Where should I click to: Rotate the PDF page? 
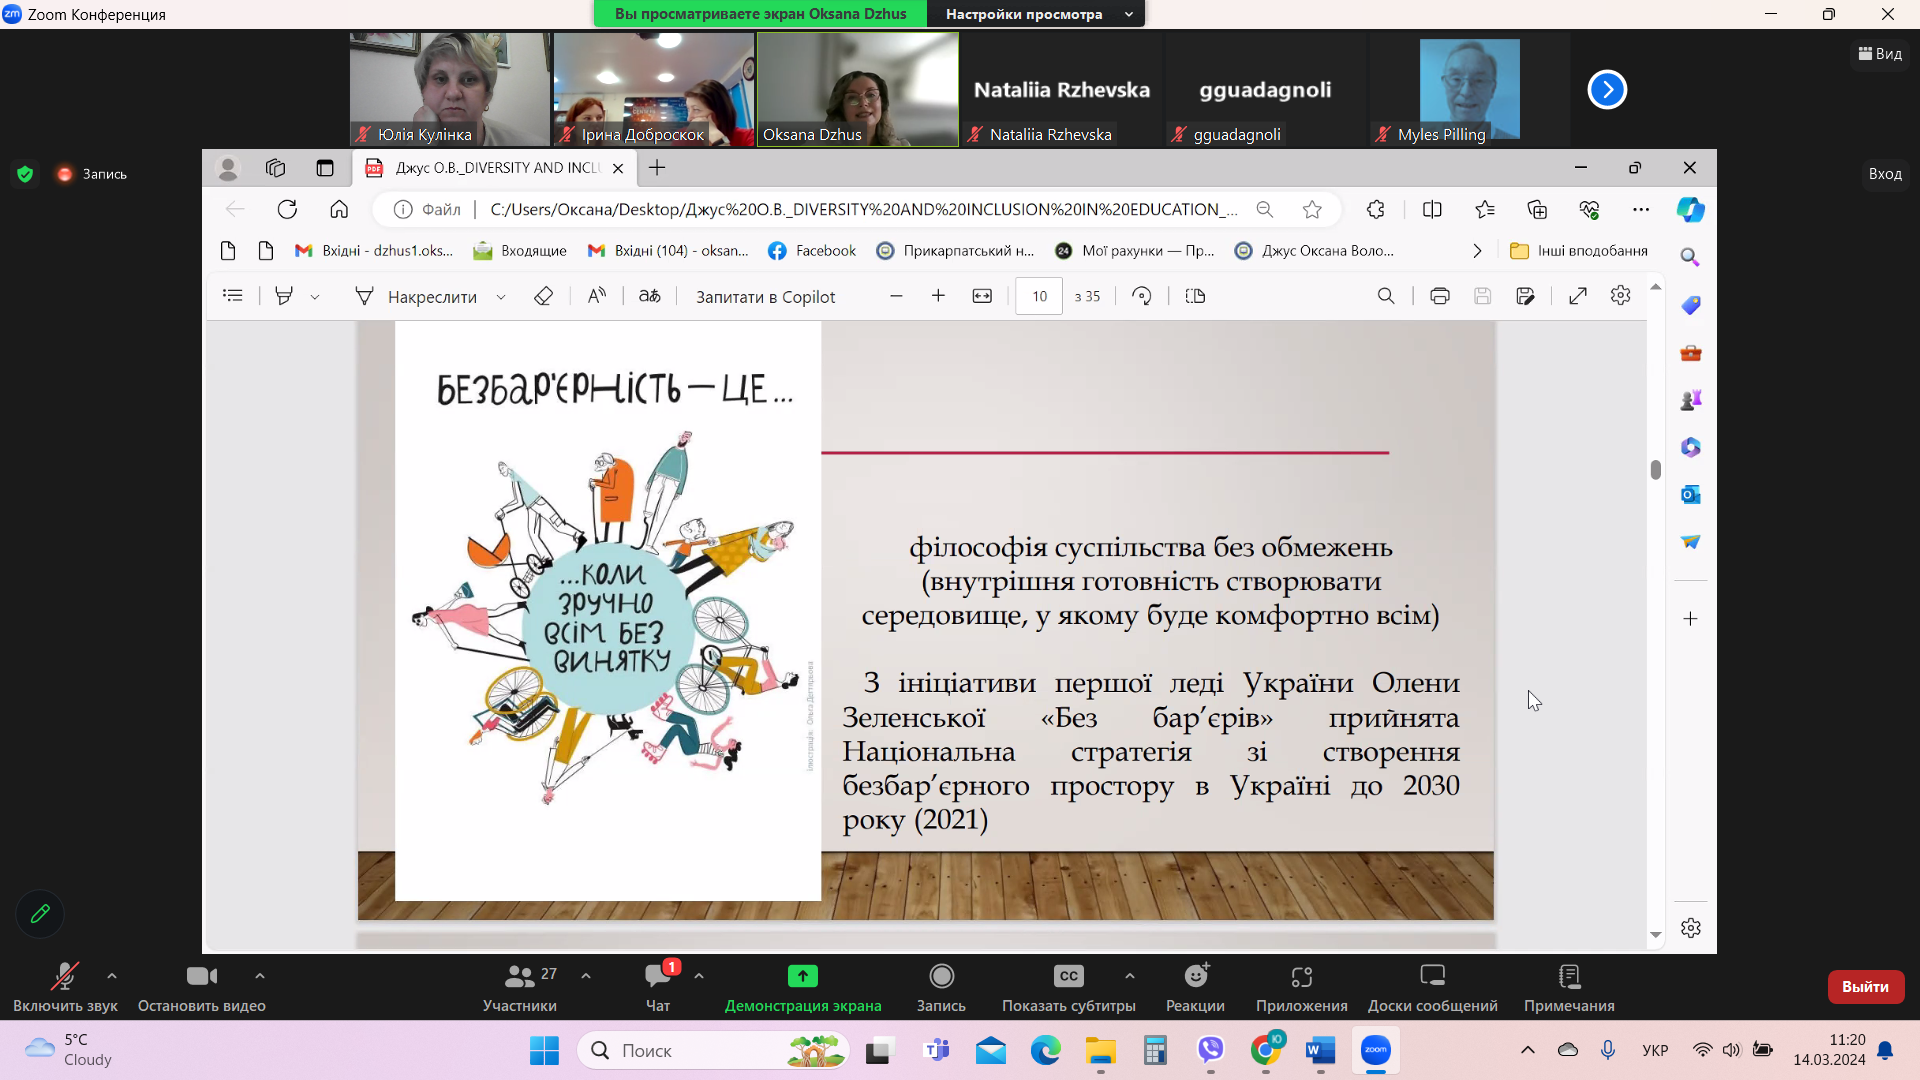pos(1141,296)
